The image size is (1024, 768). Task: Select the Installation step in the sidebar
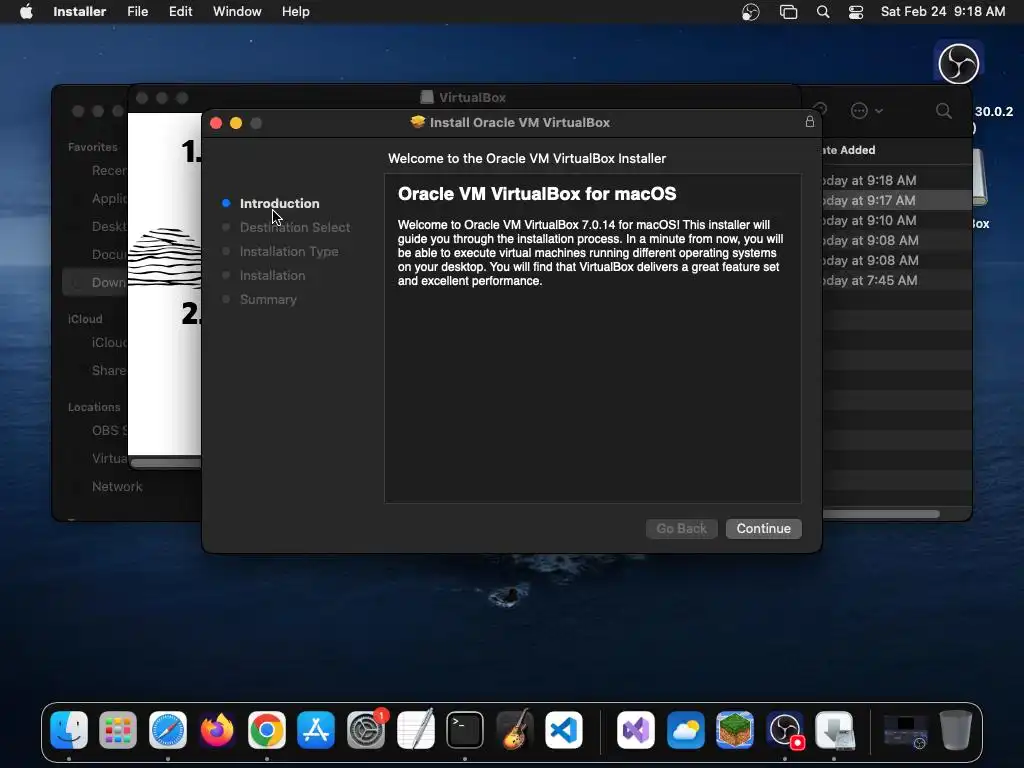(x=272, y=276)
